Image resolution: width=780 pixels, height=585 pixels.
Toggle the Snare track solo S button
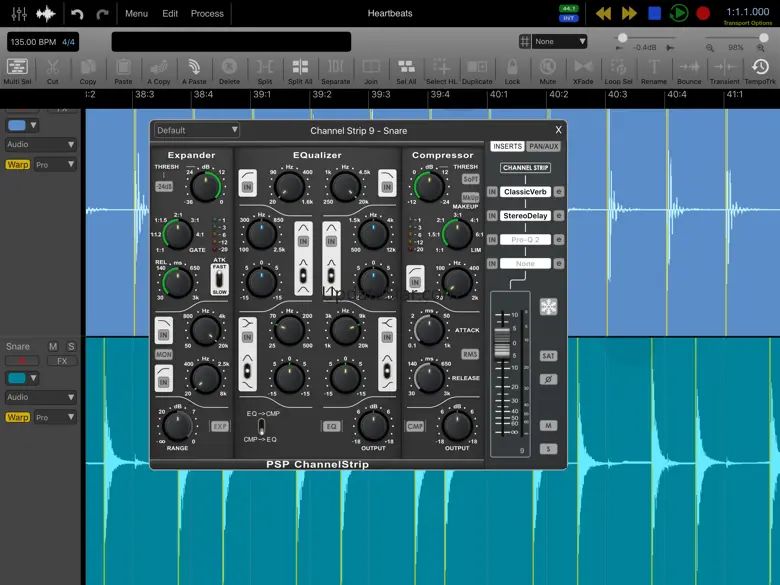(71, 347)
